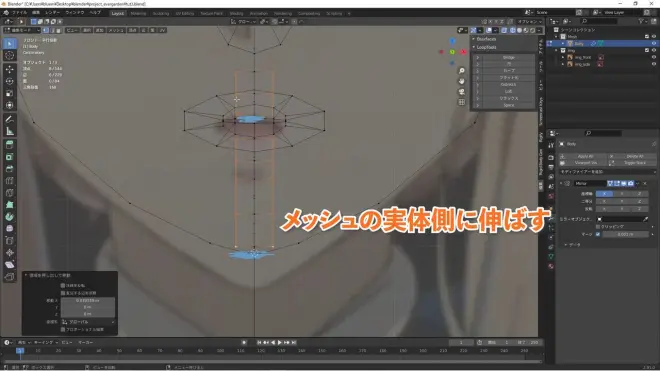
Task: Click the Bridge button in LoopTools panel
Action: coord(508,57)
